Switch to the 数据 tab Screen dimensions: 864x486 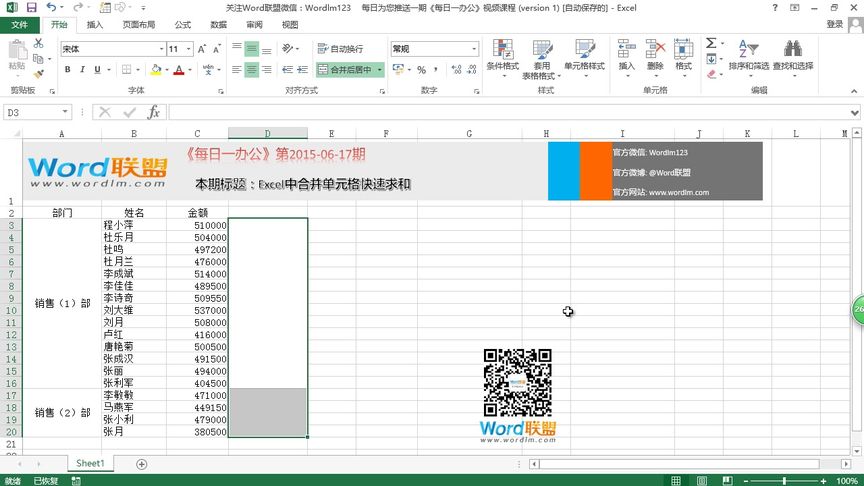[x=218, y=25]
